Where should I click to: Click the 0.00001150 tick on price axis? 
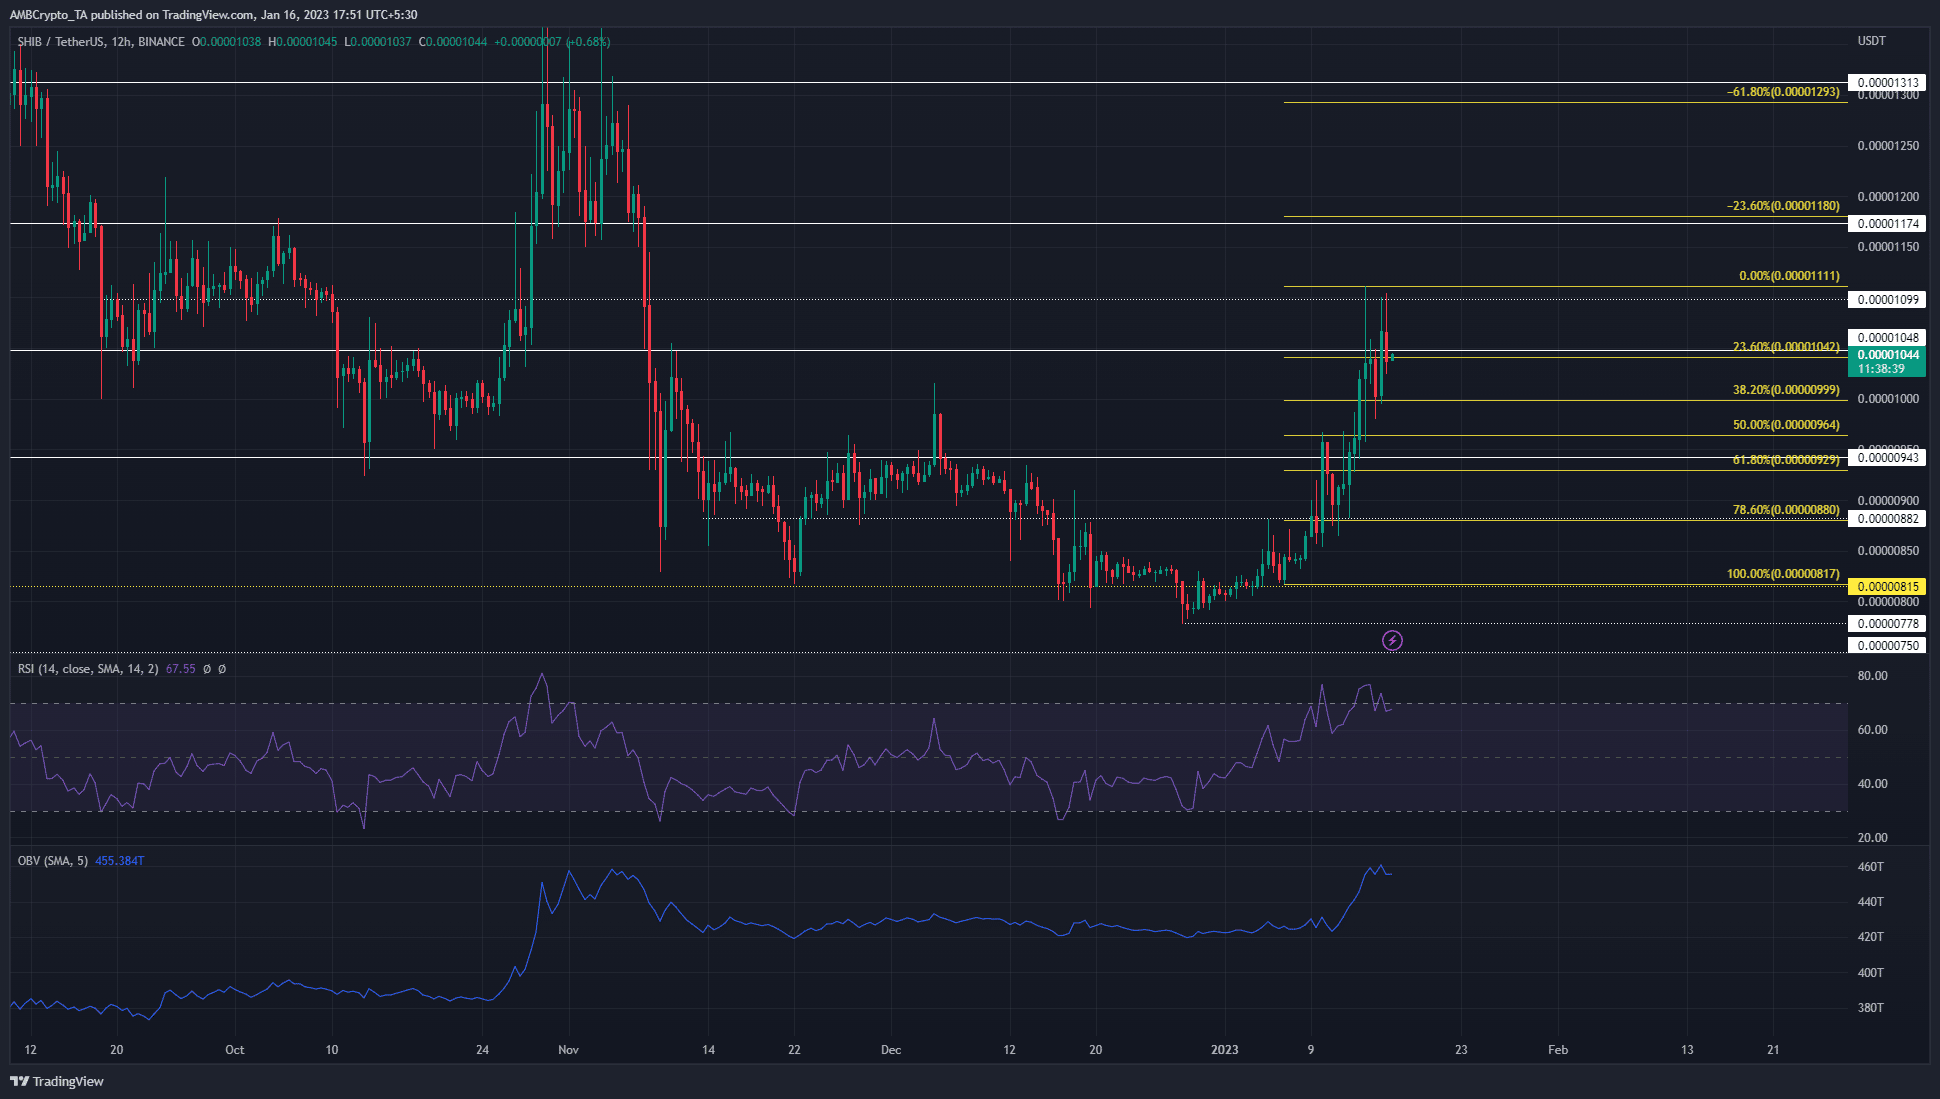(1888, 247)
